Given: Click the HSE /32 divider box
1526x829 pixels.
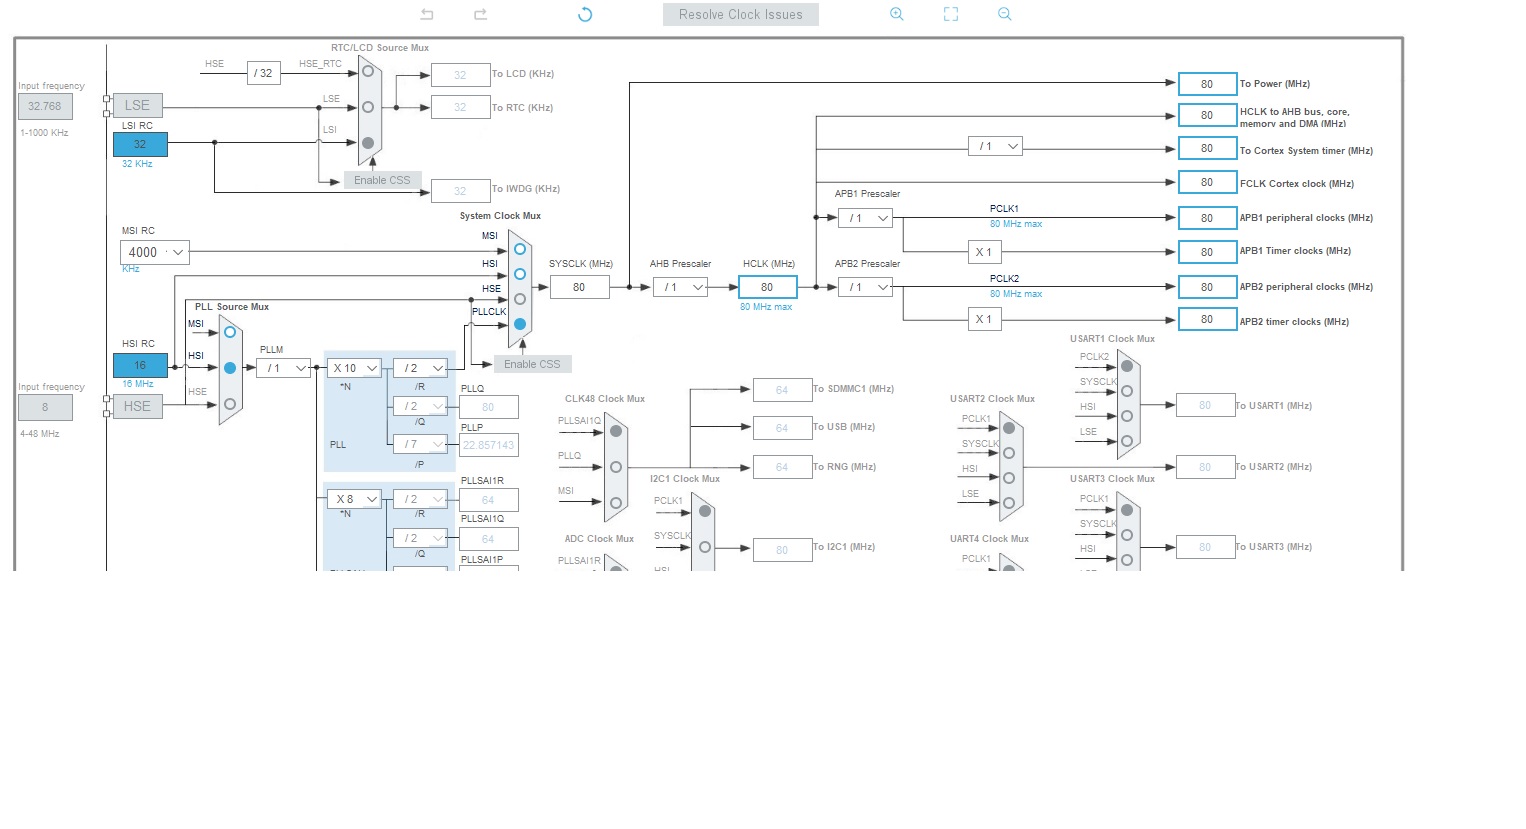Looking at the screenshot, I should pos(264,73).
